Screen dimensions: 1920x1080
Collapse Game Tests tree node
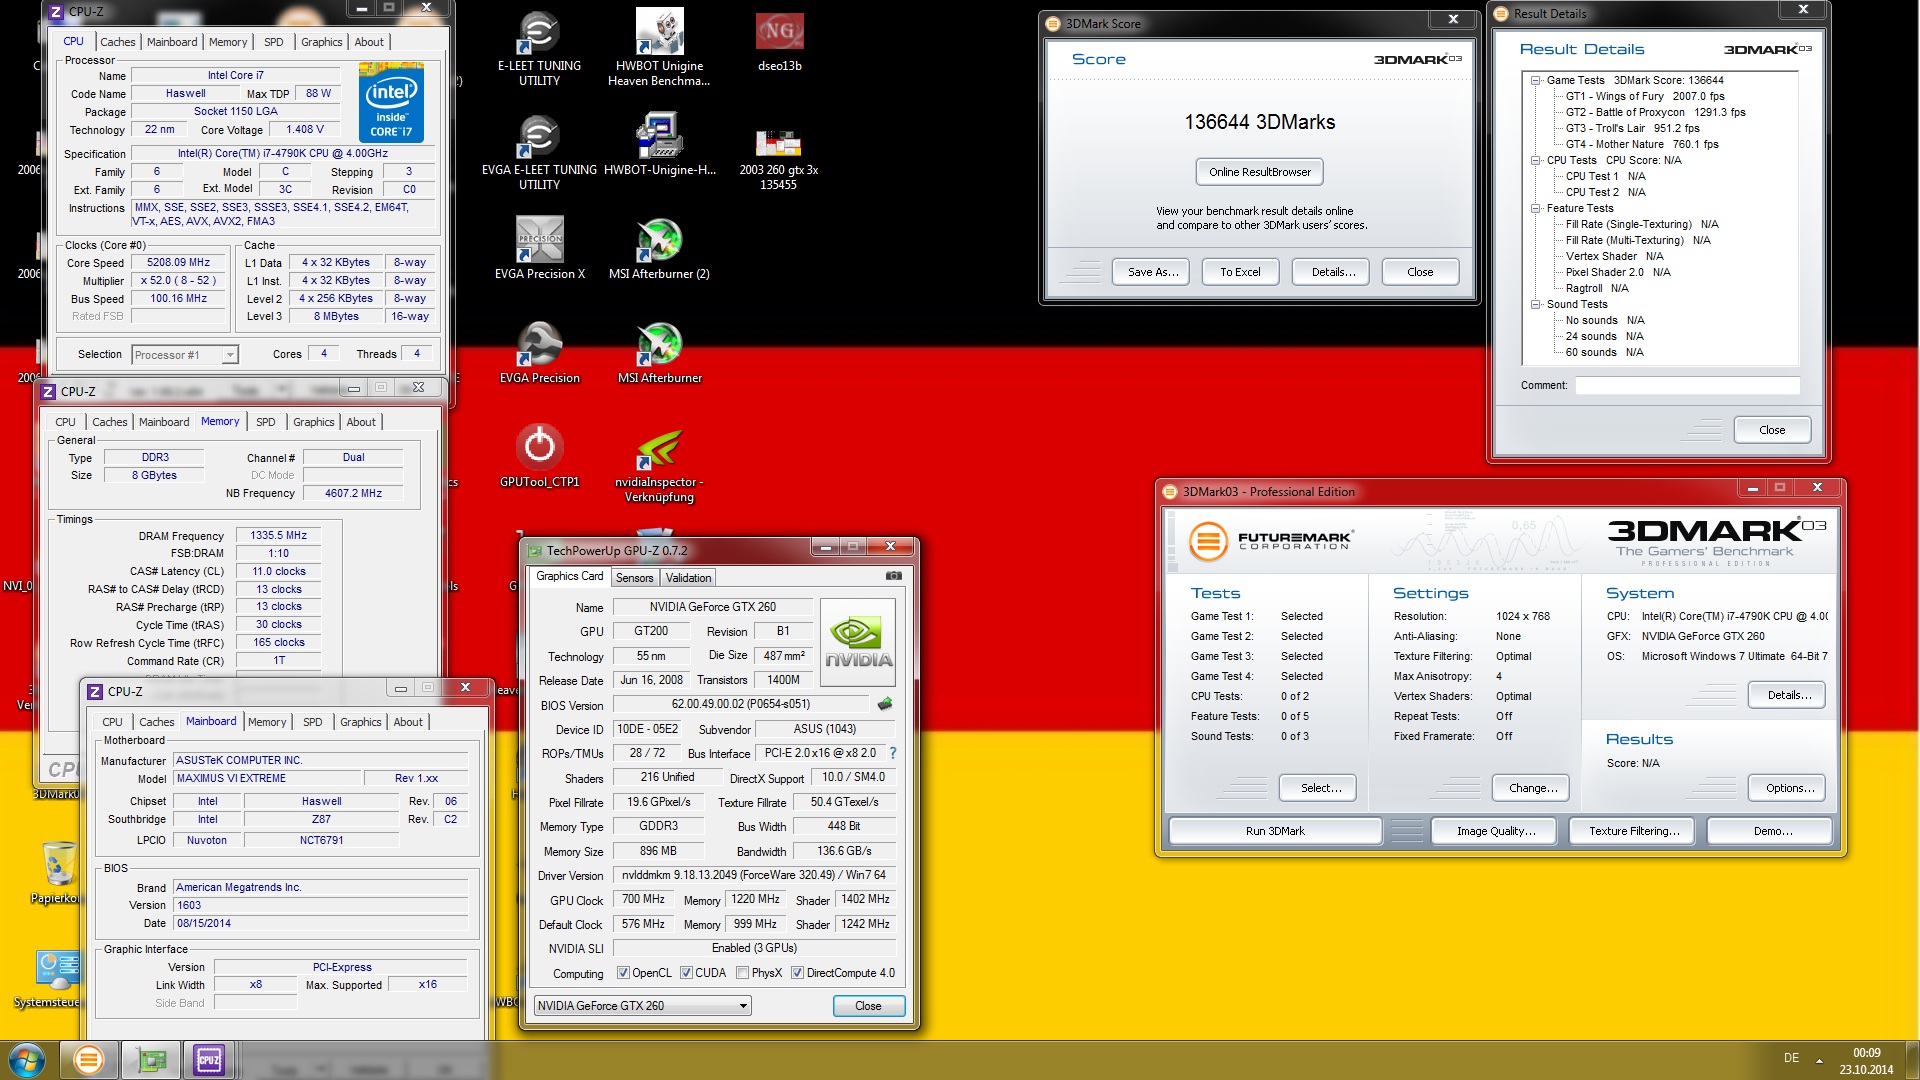coord(1535,80)
